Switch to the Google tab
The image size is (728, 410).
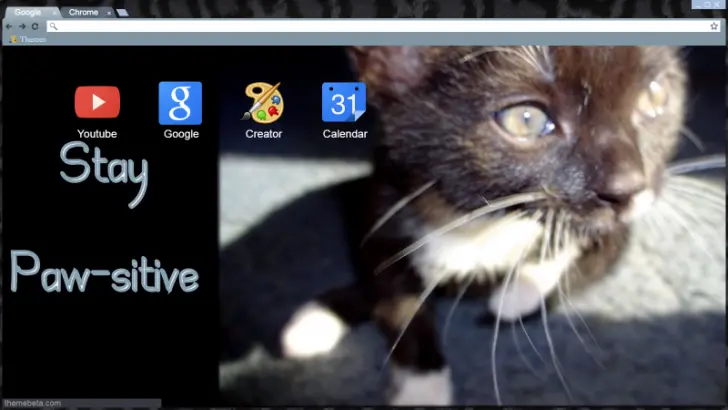[x=27, y=12]
